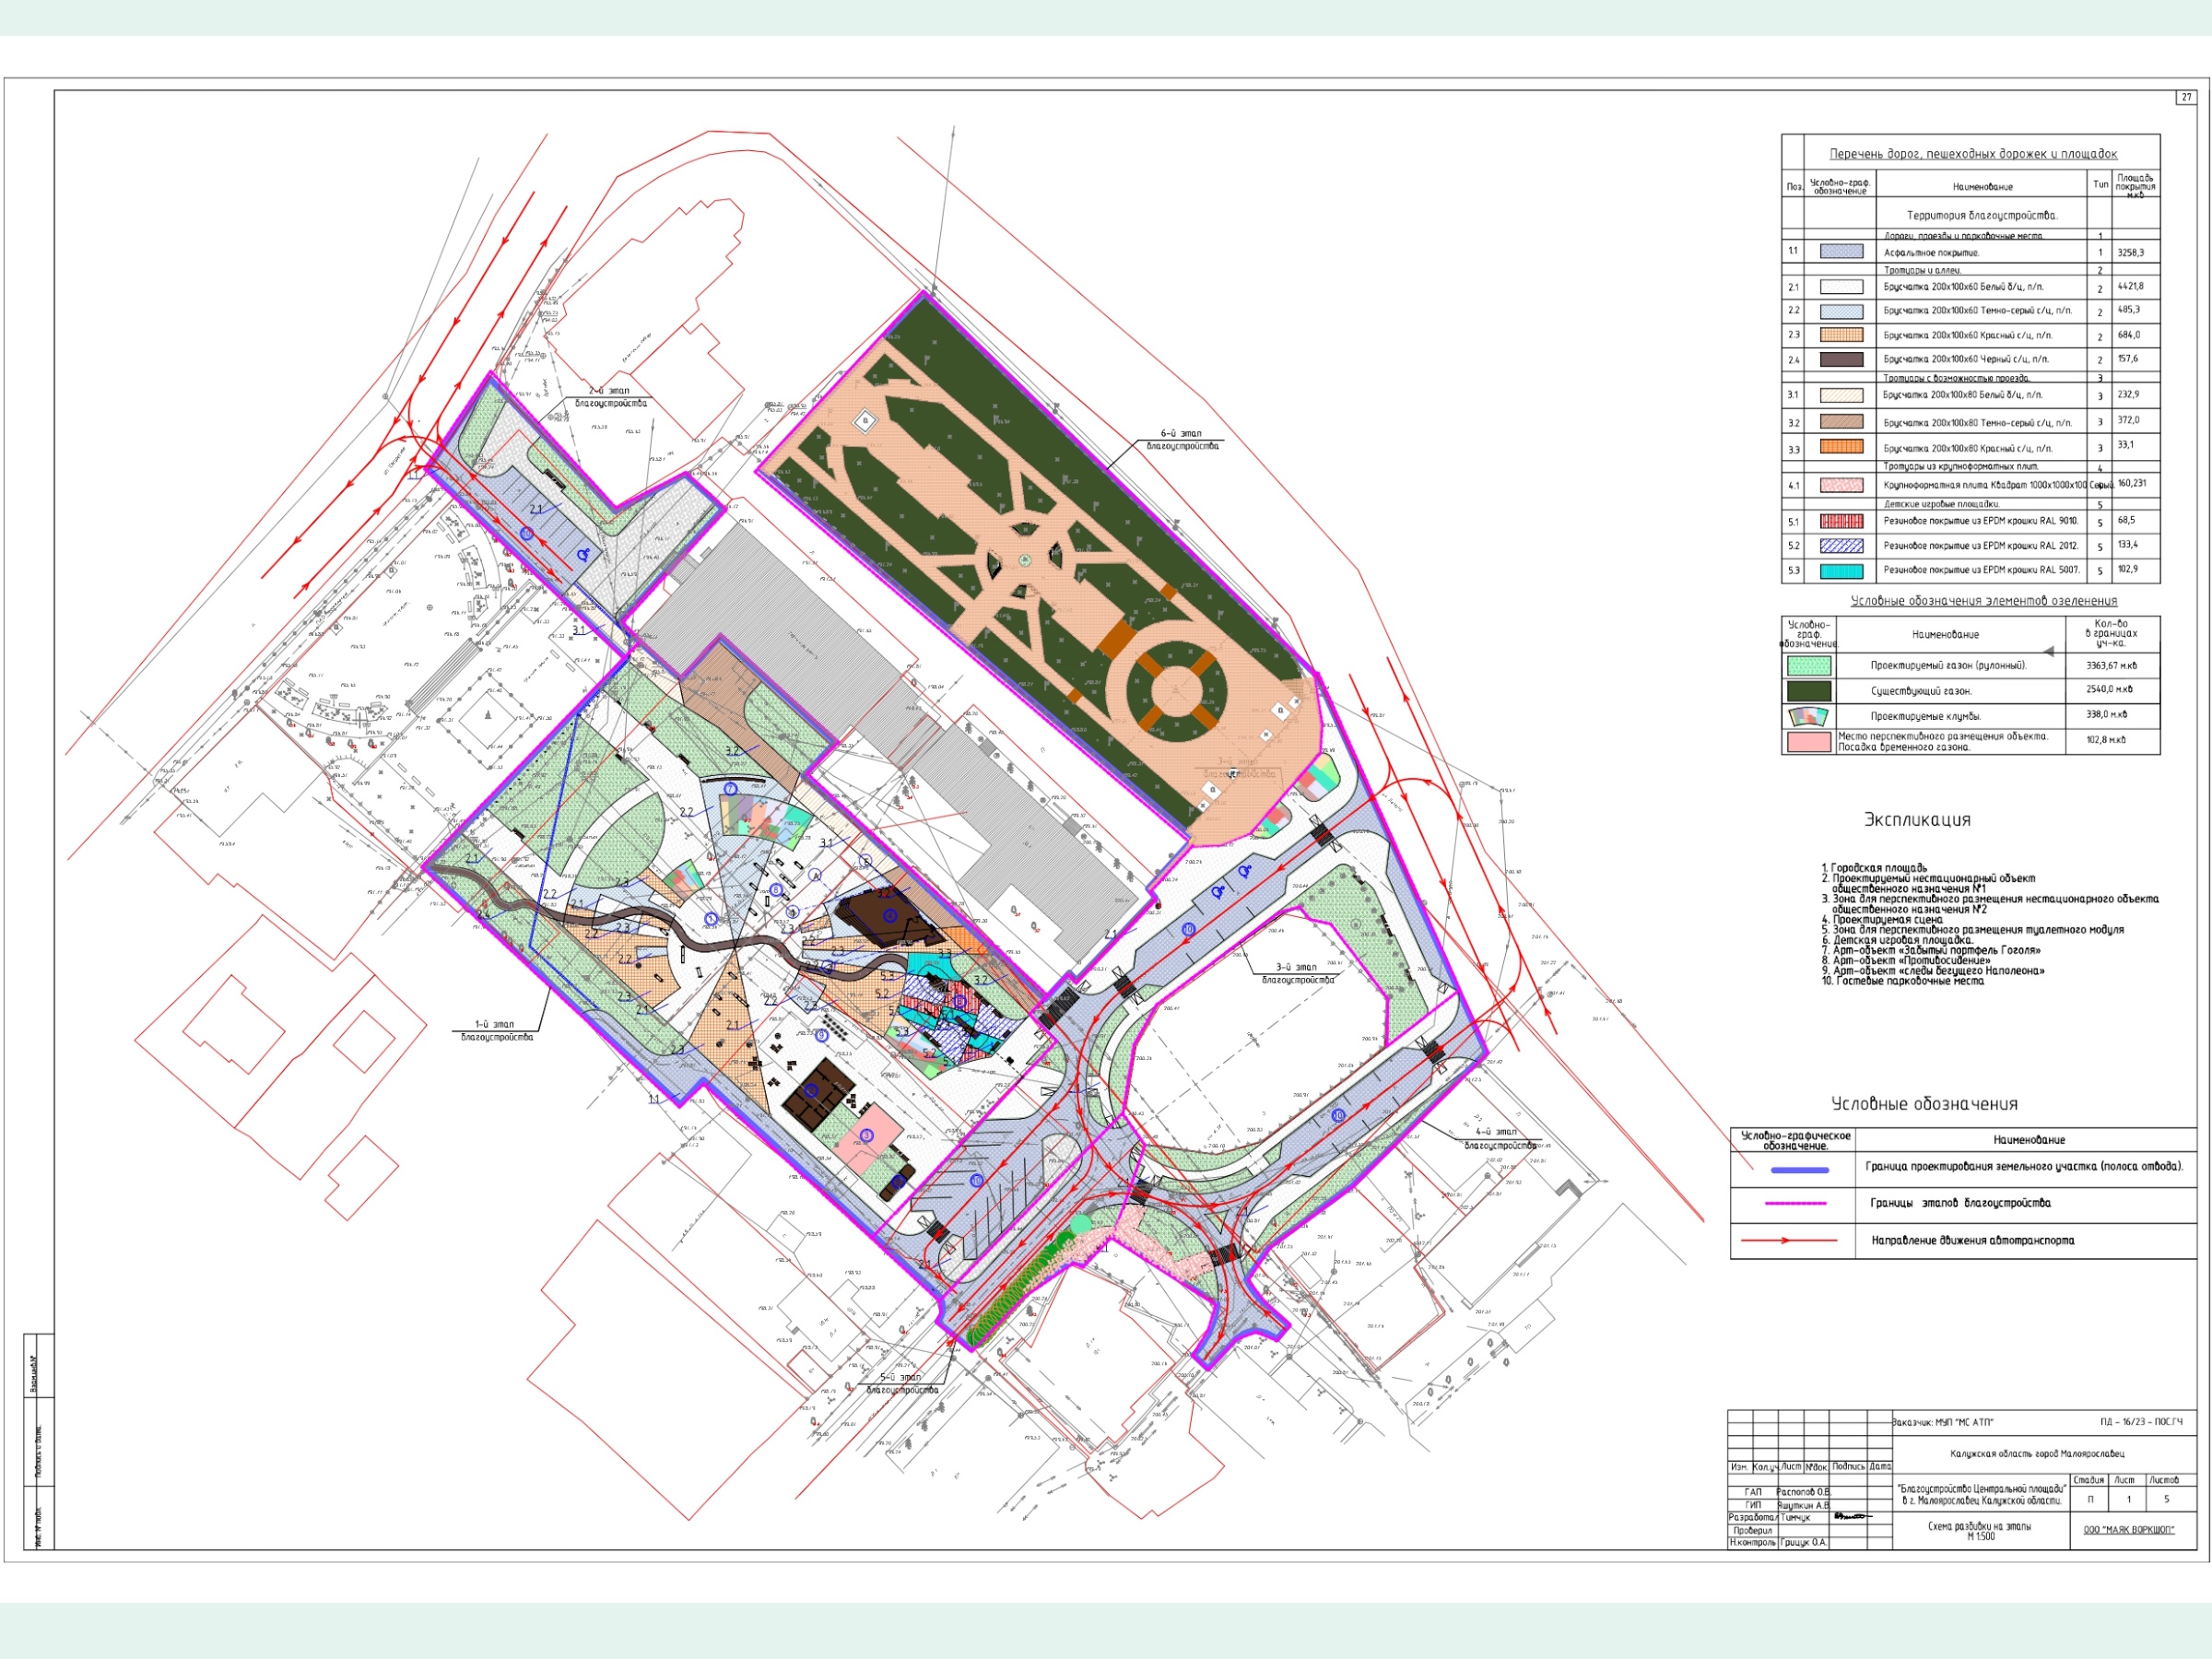
Task: Click the name 'Грицук О.А.' in the title block
Action: coord(1804,1543)
